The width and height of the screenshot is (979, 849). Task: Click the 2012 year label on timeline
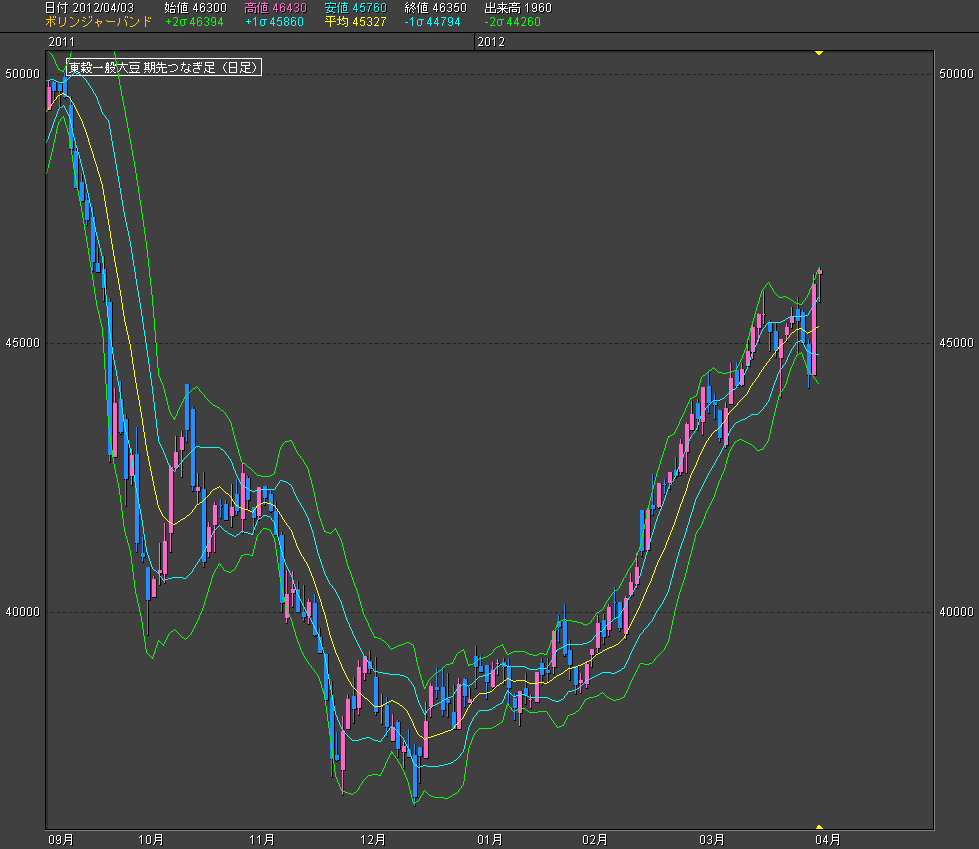(491, 42)
